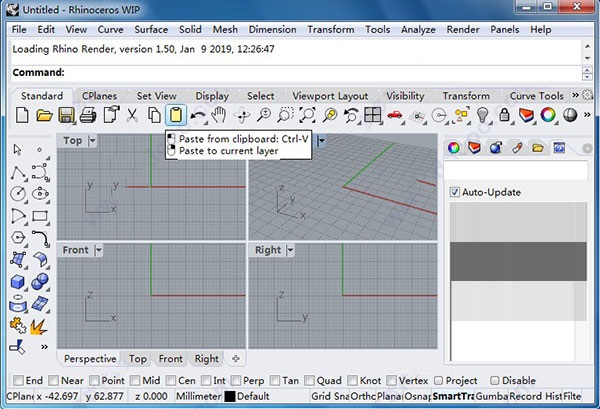Screen dimensions: 600x409
Task: Select the Lock padlock icon
Action: (x=504, y=115)
